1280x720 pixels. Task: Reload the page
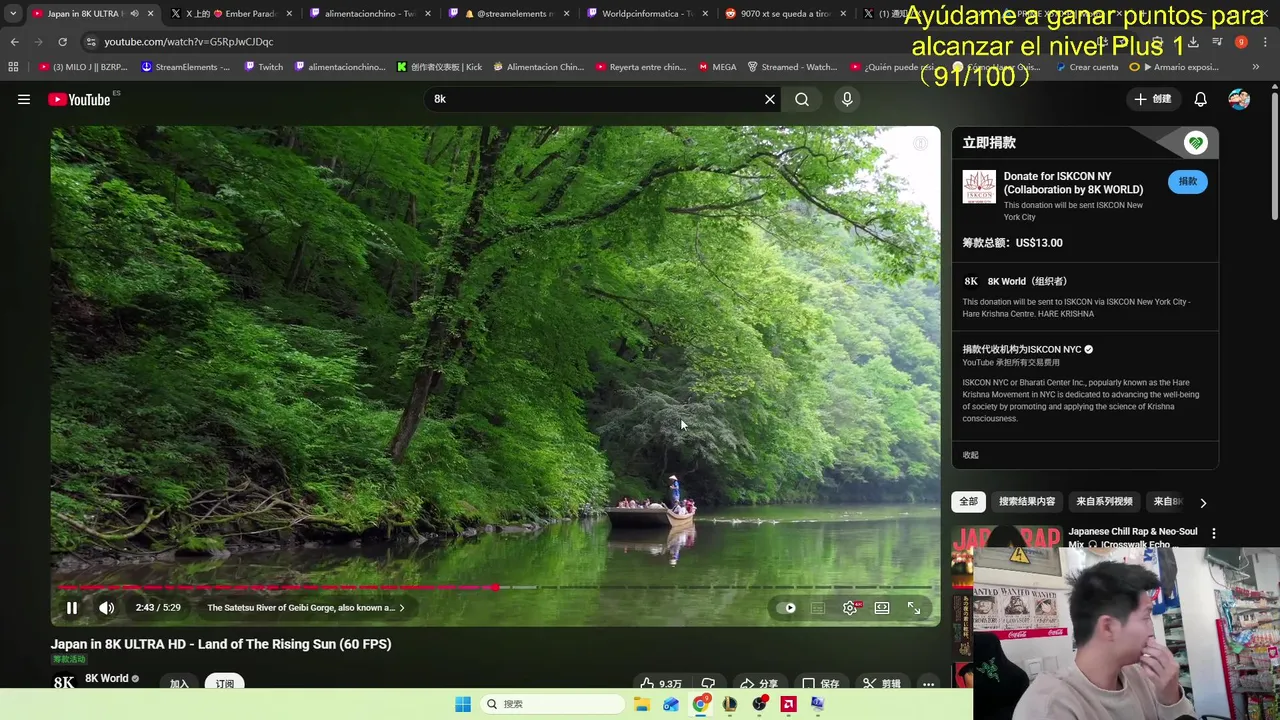point(62,42)
